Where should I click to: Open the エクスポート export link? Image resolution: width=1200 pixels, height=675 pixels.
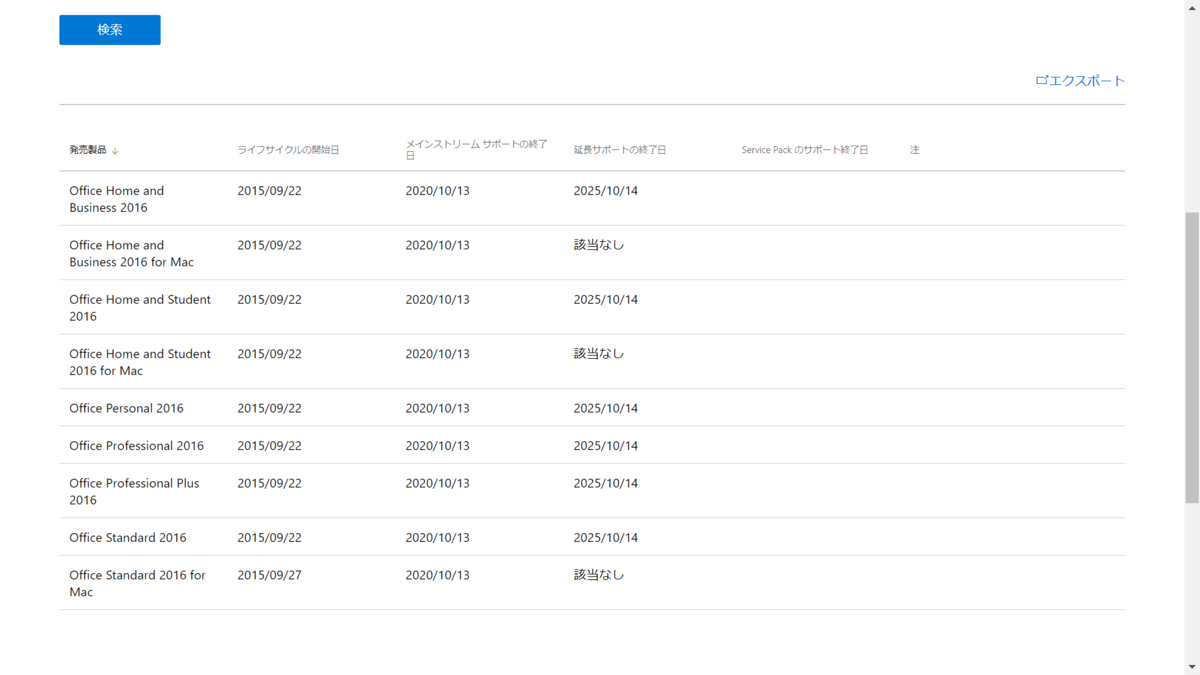pyautogui.click(x=1080, y=81)
